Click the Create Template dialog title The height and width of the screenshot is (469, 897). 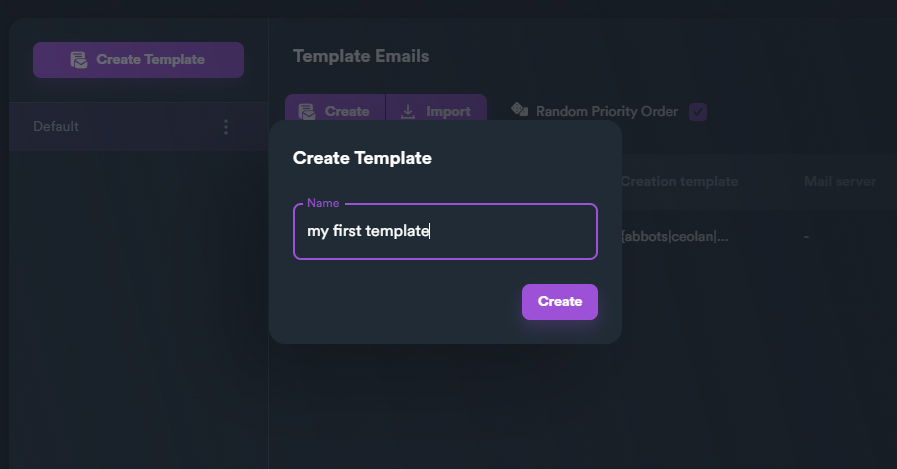[x=362, y=158]
